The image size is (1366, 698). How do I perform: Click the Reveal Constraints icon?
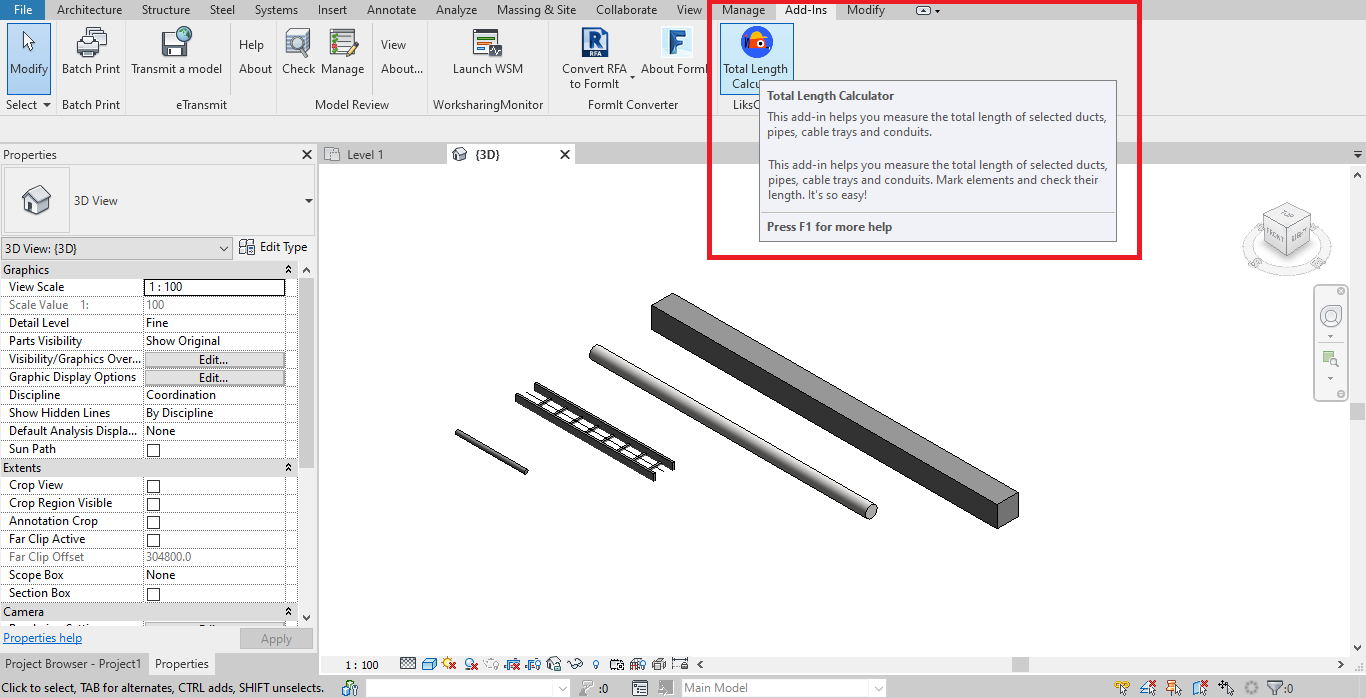[x=680, y=664]
